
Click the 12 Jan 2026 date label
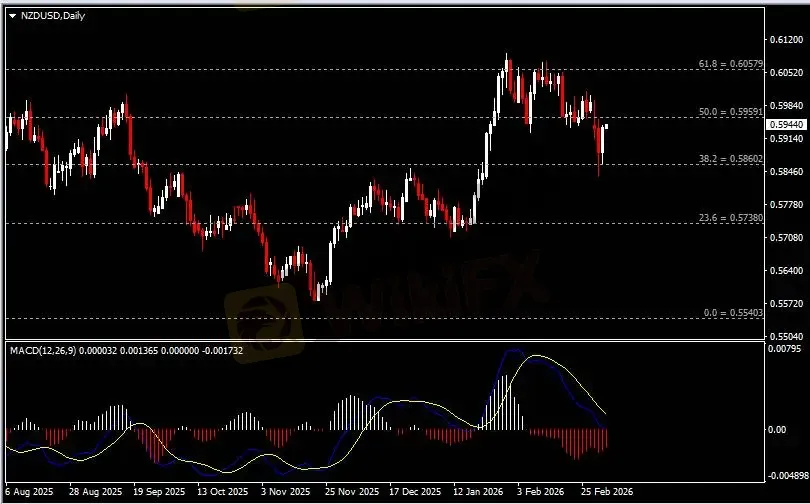[478, 492]
